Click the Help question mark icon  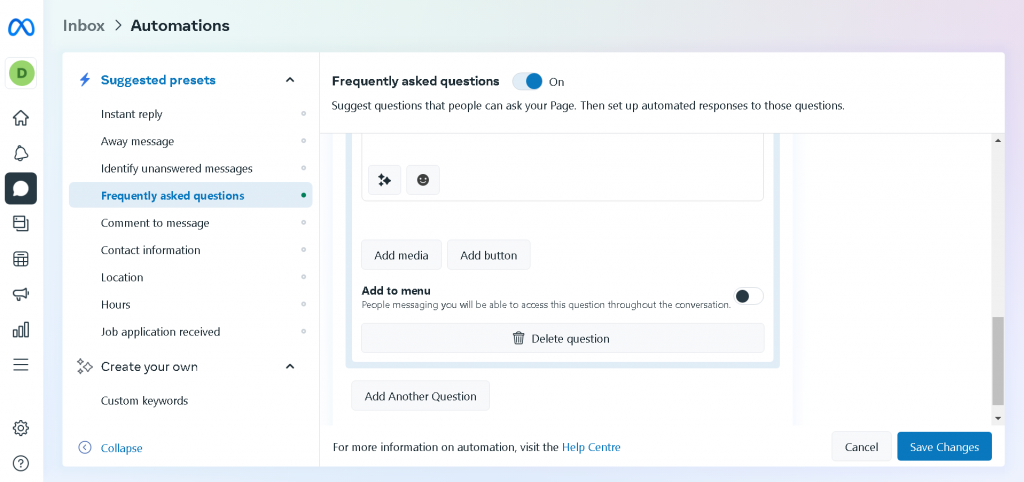click(x=20, y=463)
